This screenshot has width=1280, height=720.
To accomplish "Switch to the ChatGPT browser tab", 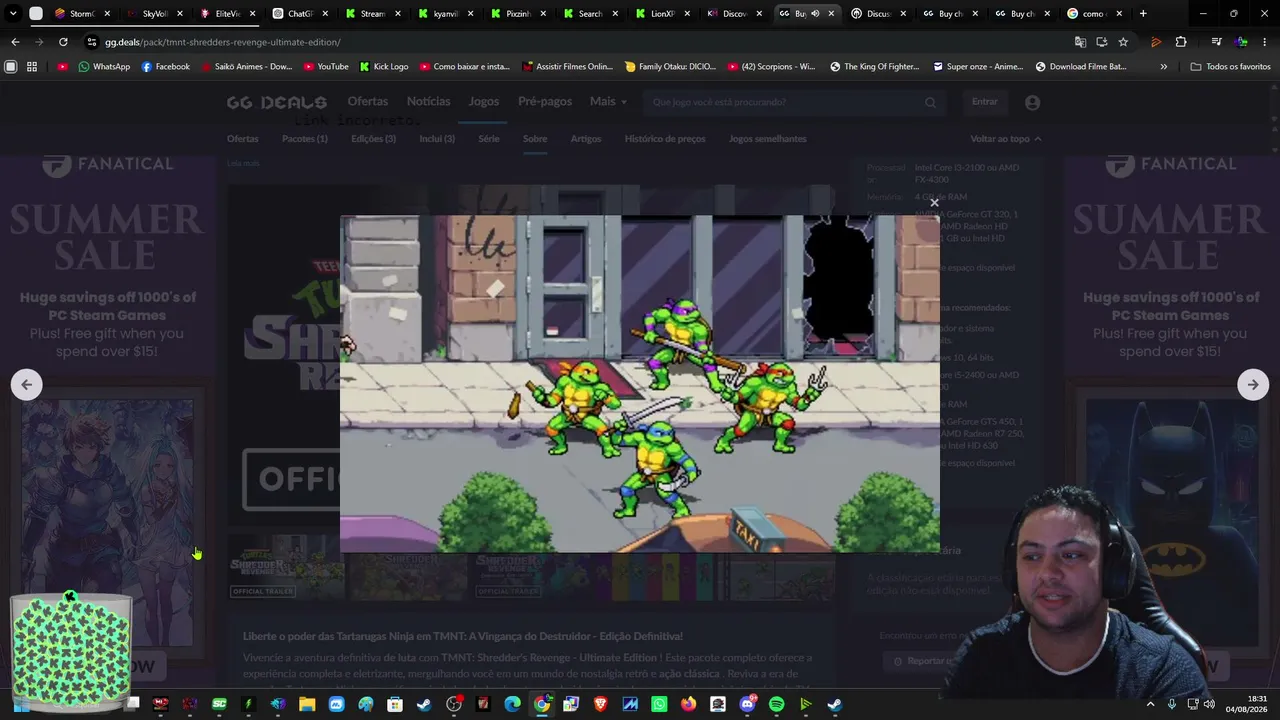I will click(x=299, y=14).
